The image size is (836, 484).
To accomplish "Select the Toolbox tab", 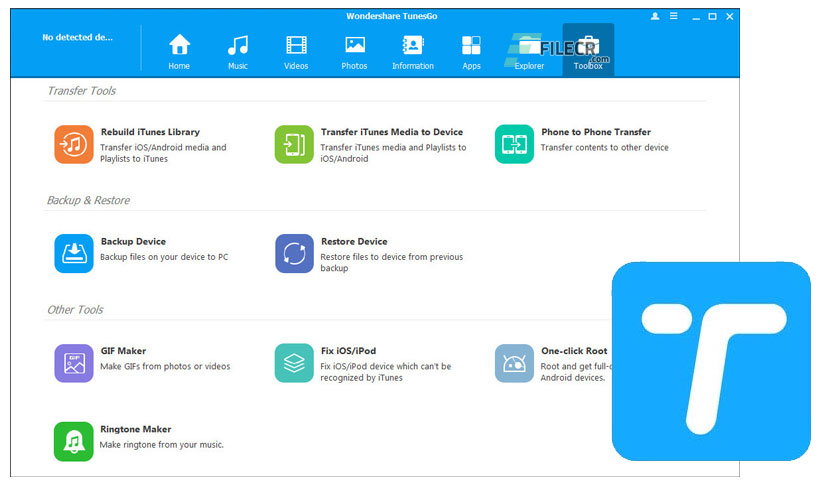I will 588,50.
